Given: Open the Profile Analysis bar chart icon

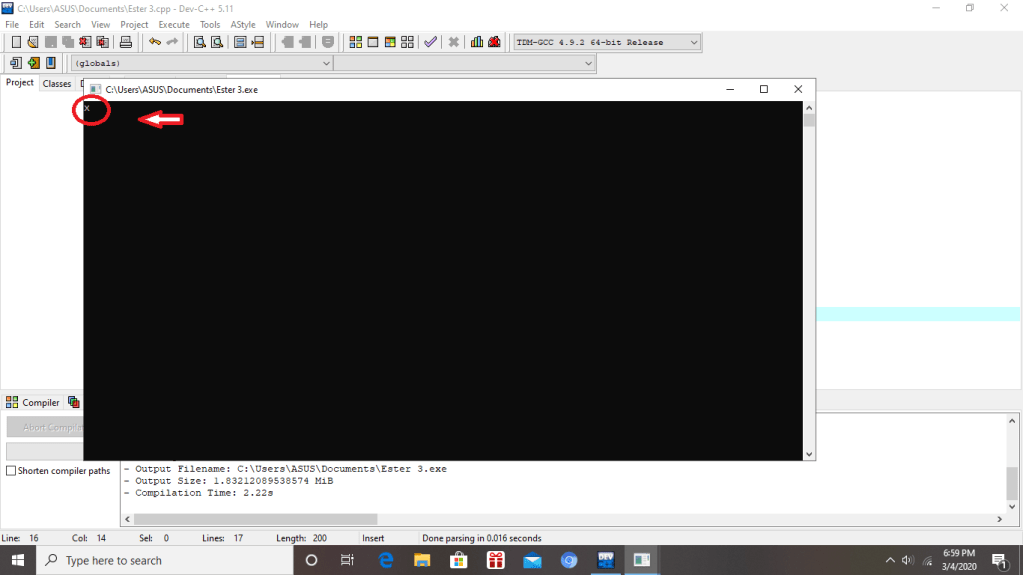Looking at the screenshot, I should [x=477, y=42].
